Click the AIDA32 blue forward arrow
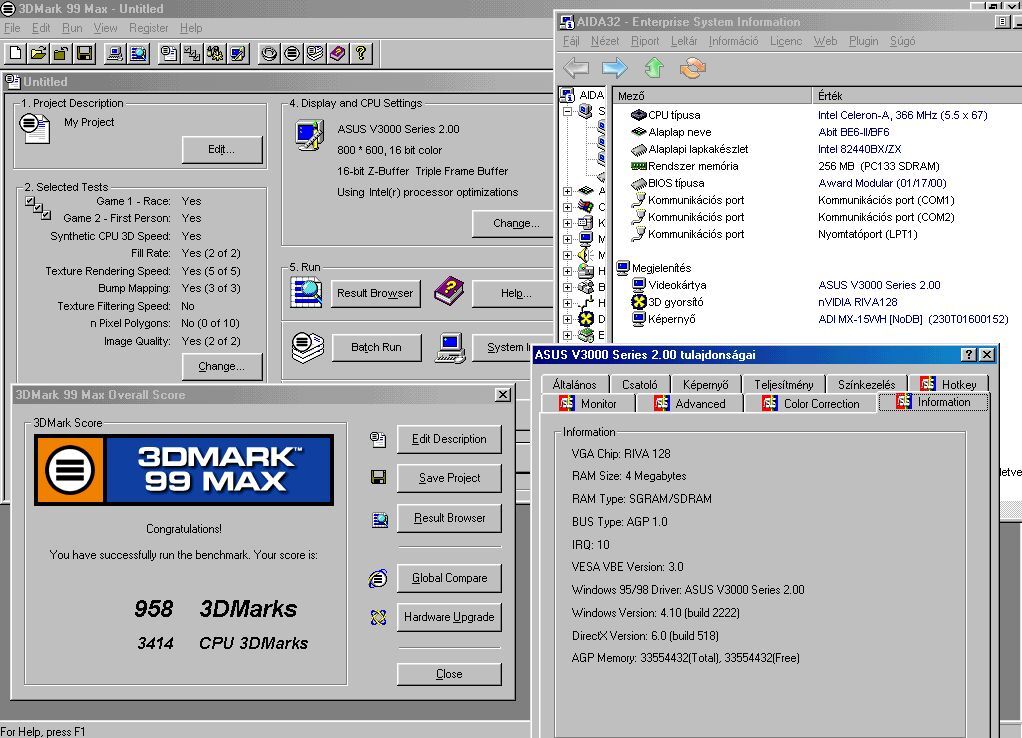The image size is (1022, 738). [615, 67]
